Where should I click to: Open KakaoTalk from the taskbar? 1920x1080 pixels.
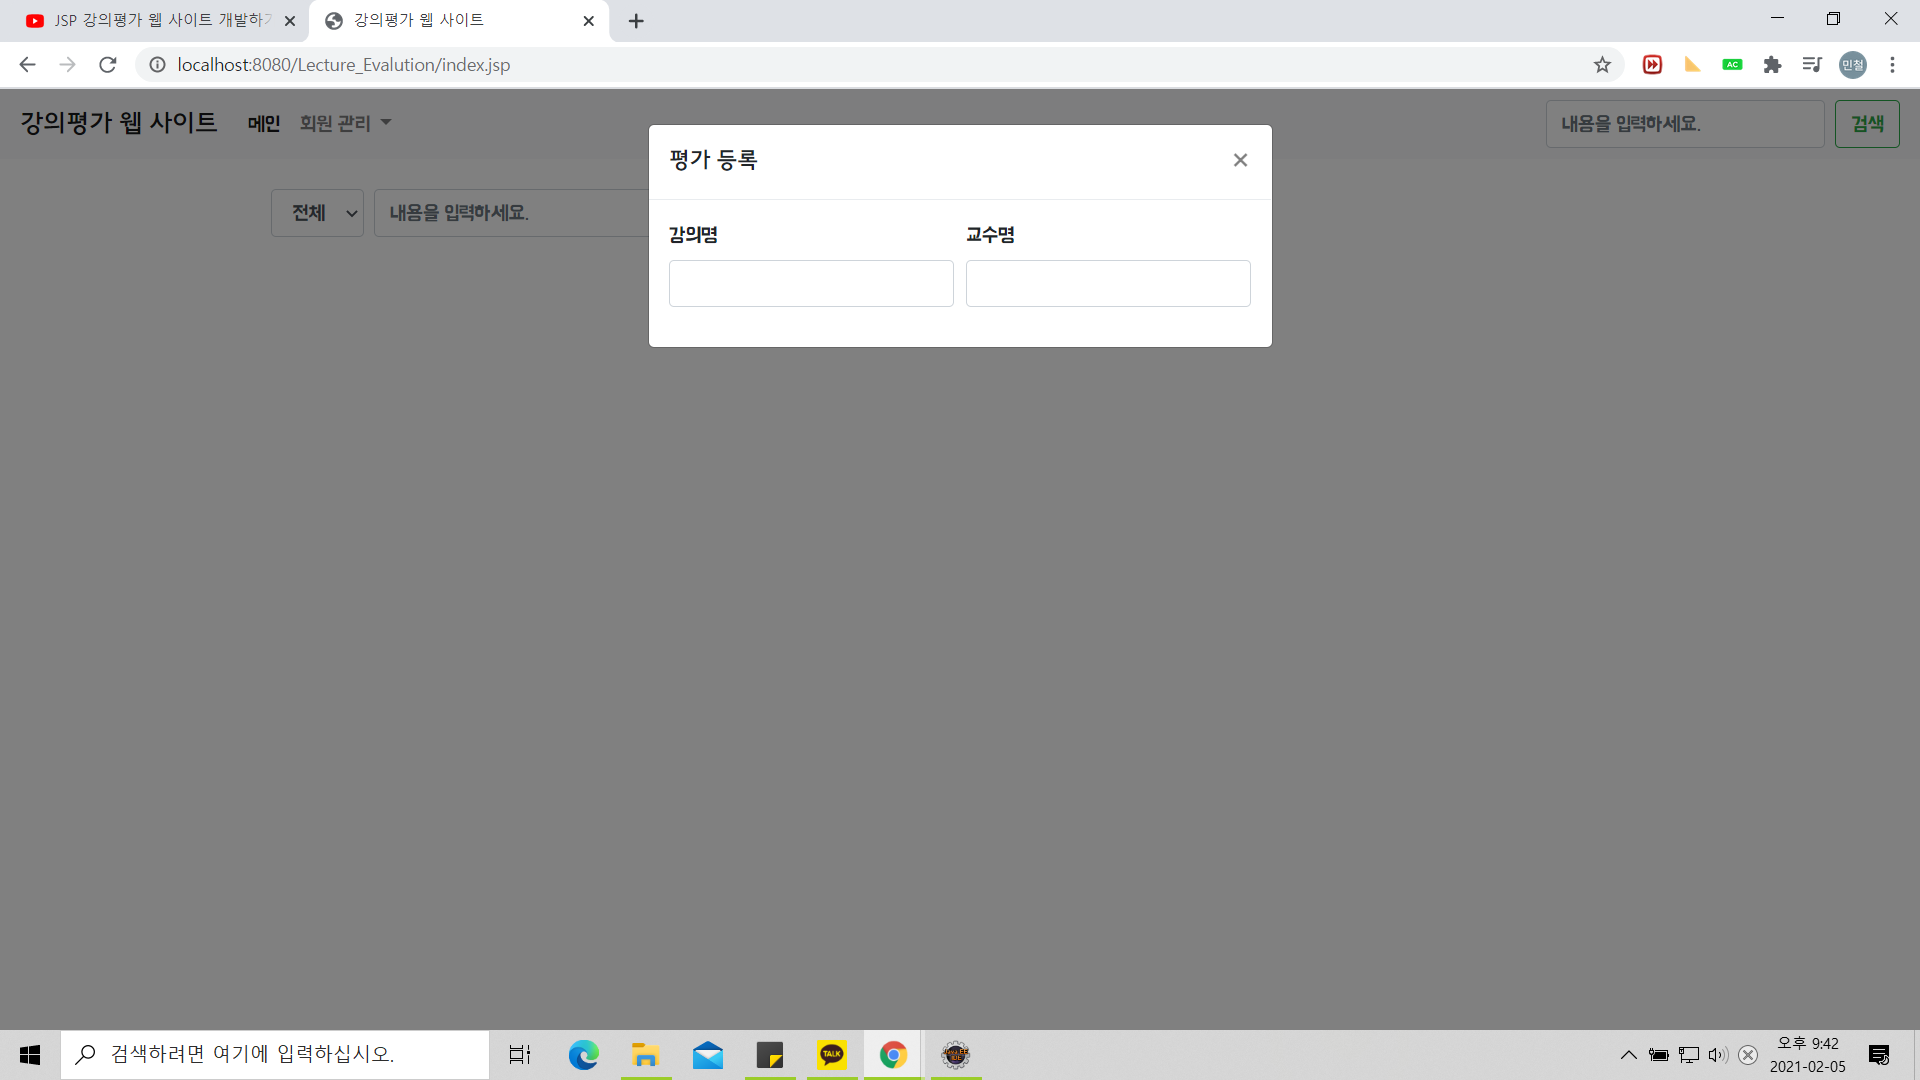click(x=831, y=1054)
